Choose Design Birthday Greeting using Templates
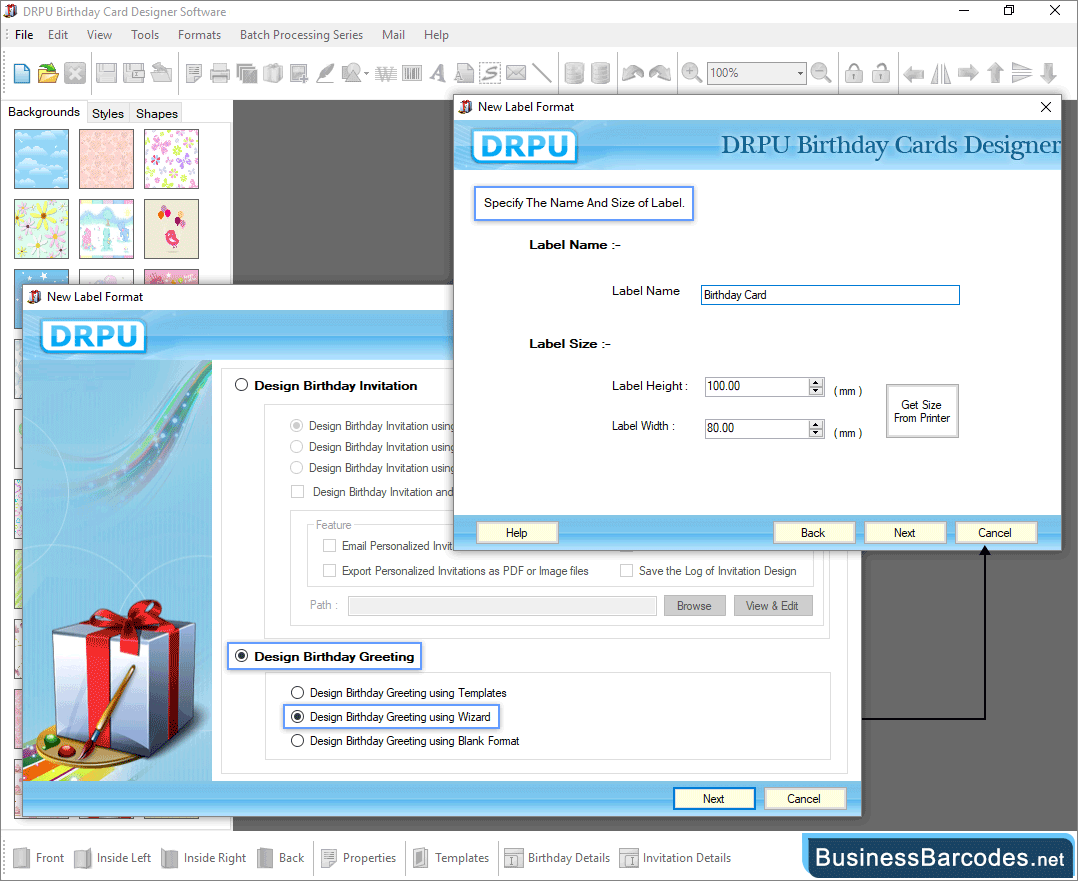This screenshot has width=1078, height=881. 297,693
